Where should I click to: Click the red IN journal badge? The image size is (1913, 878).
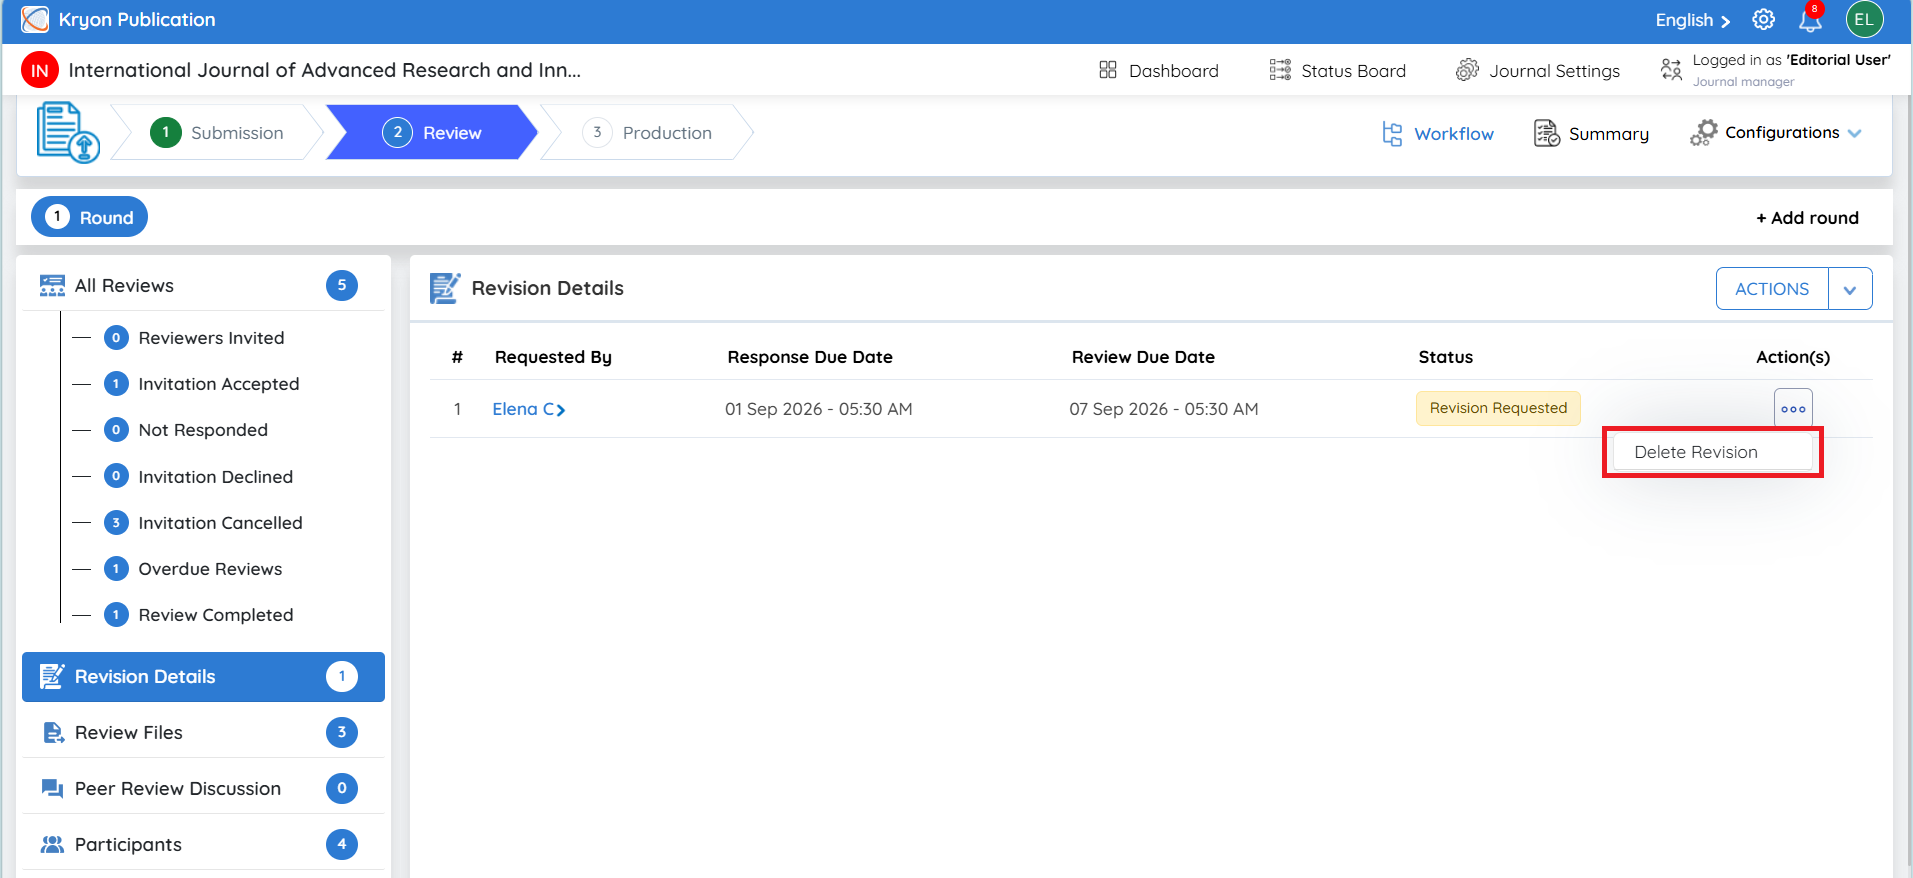pos(40,70)
